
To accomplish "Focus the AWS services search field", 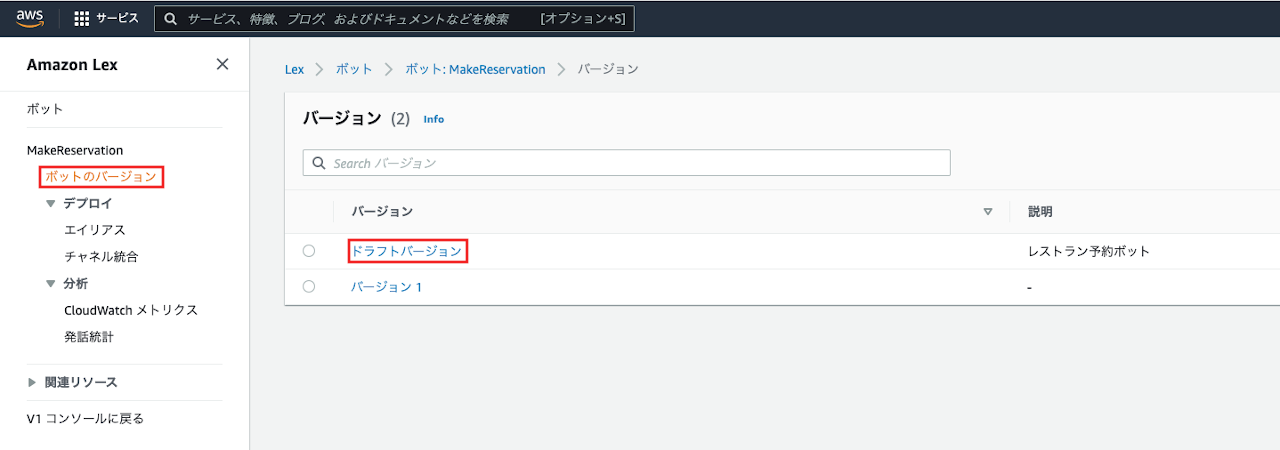I will click(x=394, y=18).
